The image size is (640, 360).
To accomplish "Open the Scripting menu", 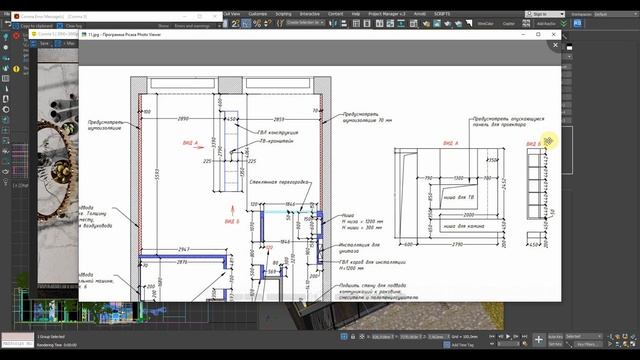I will (x=283, y=14).
